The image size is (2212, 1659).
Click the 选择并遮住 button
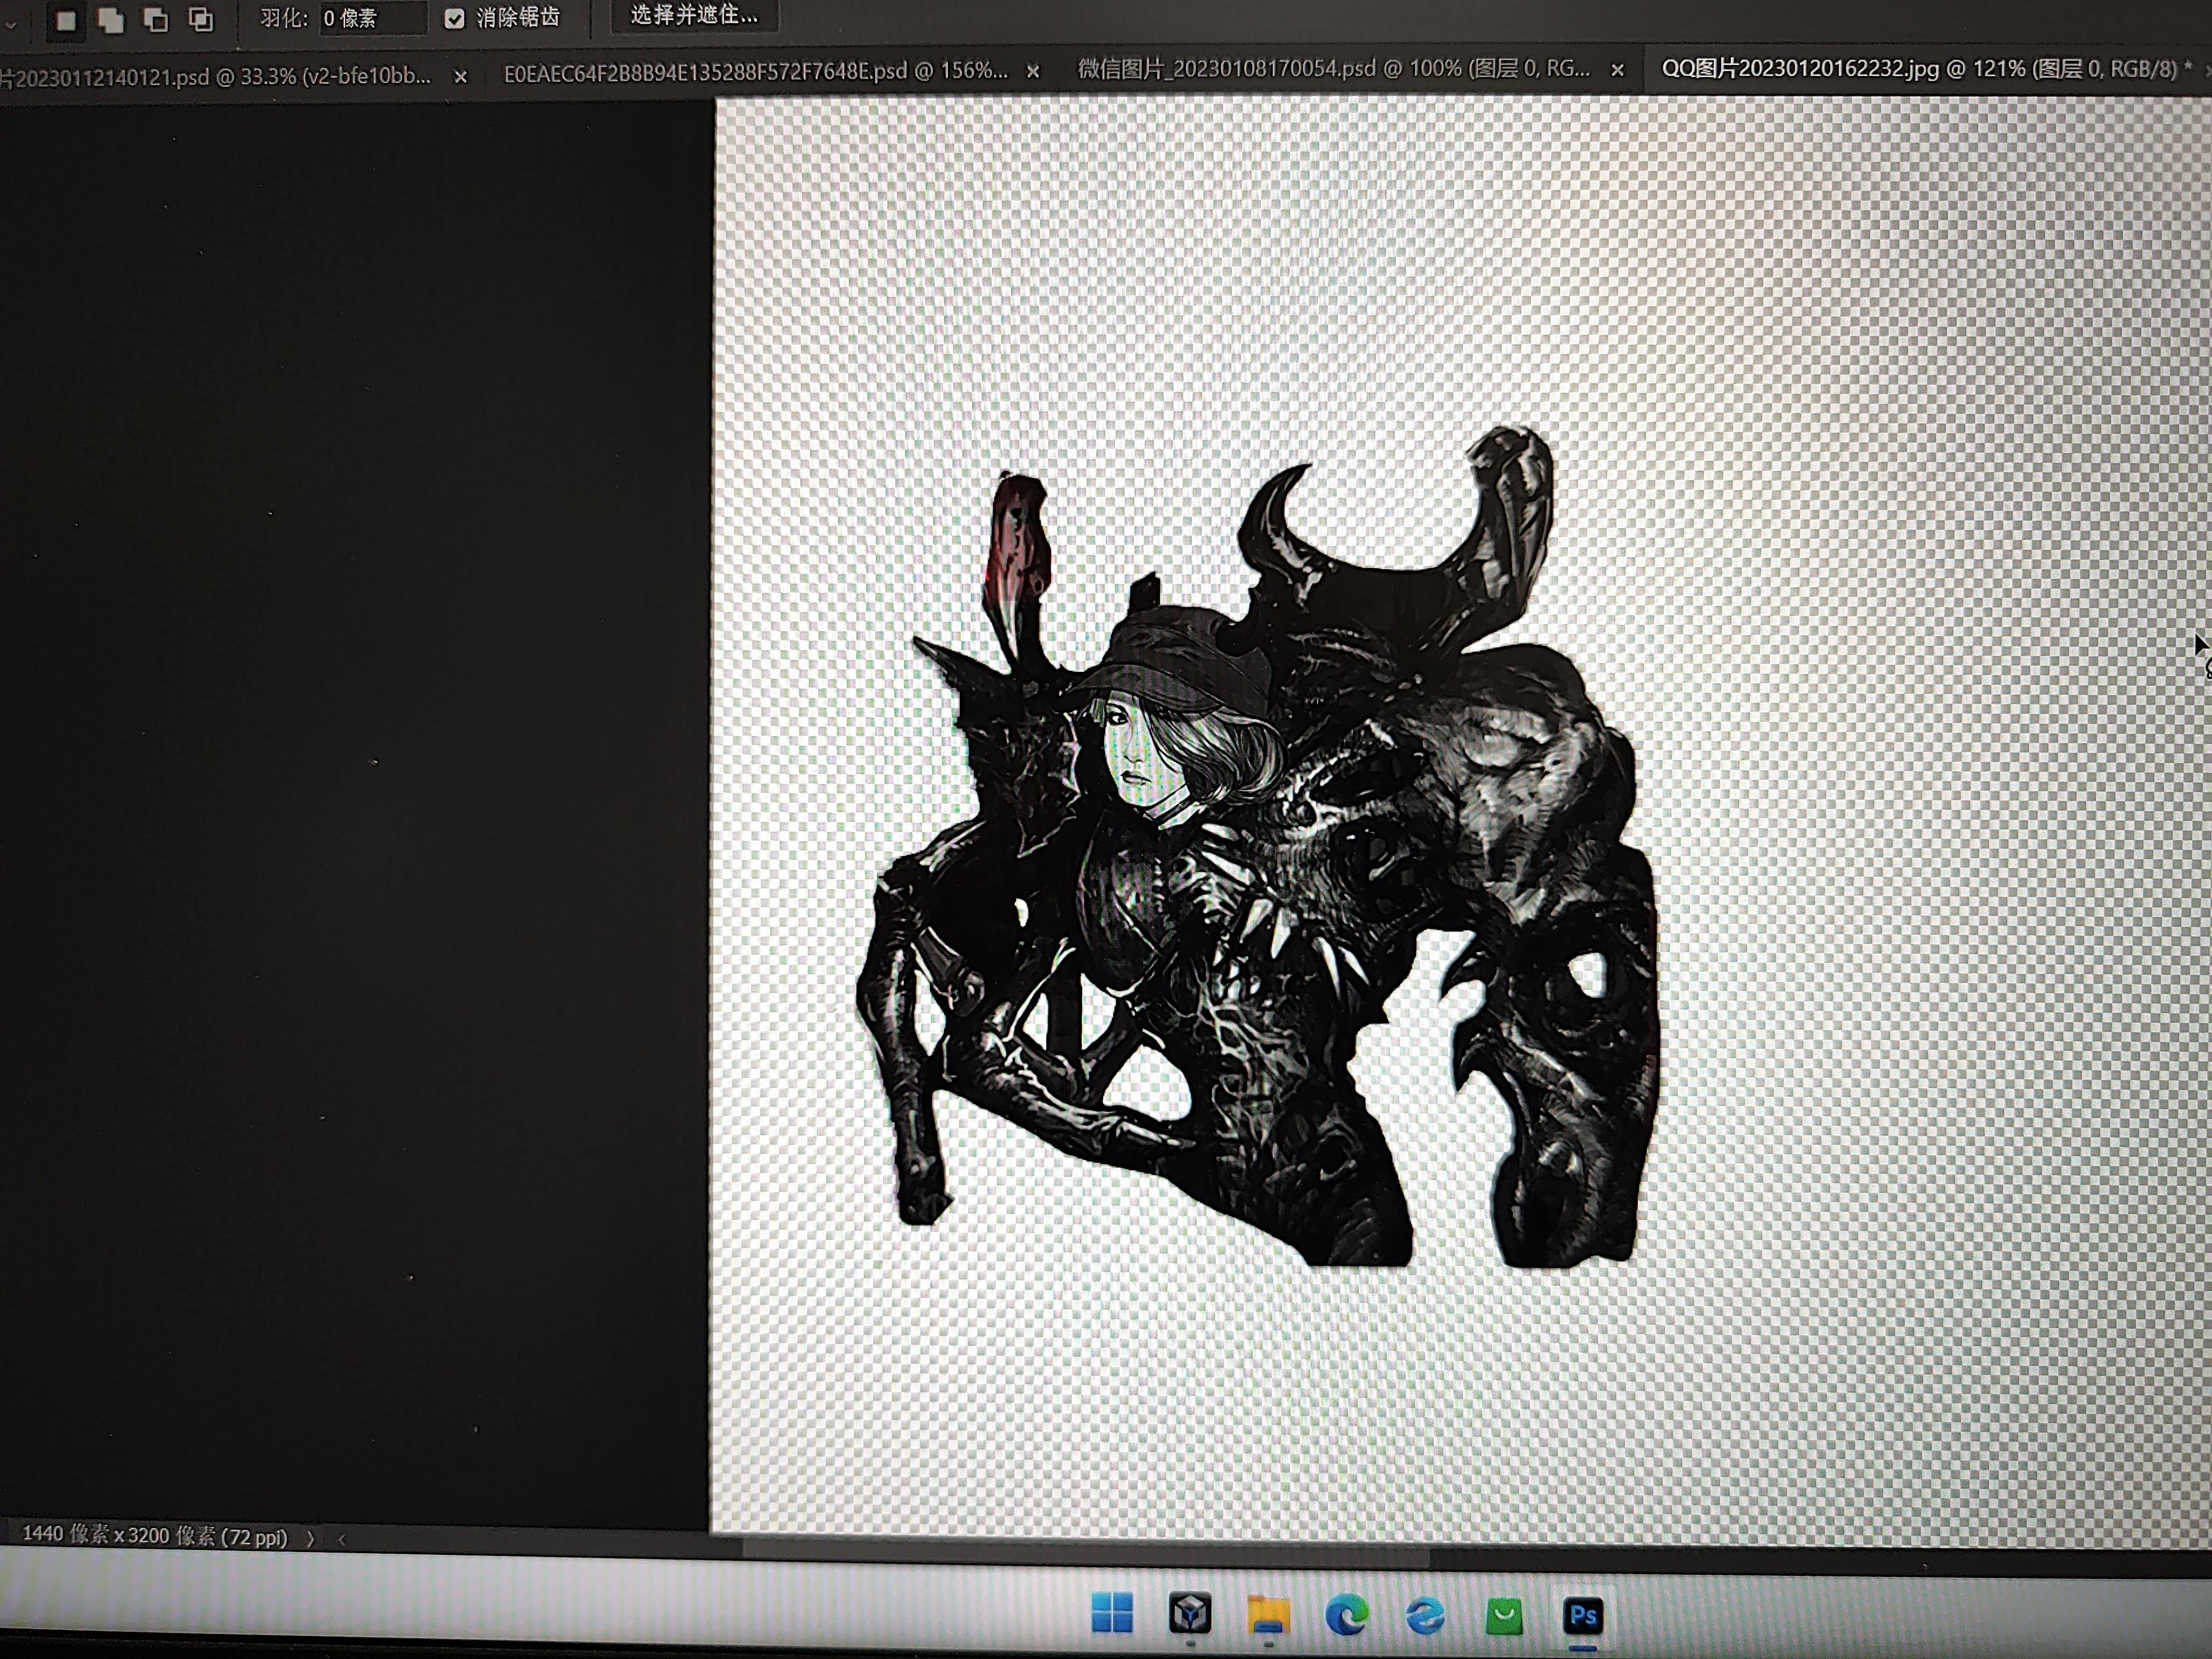[x=694, y=16]
